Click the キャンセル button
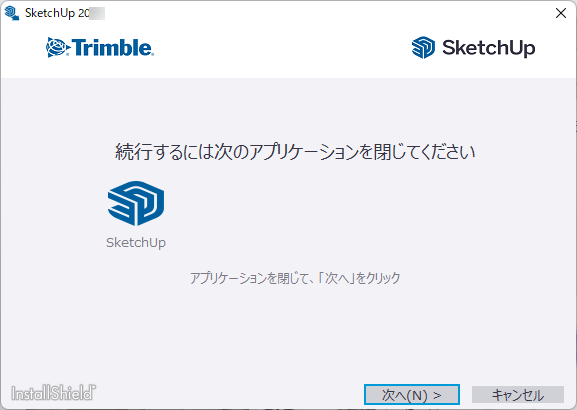577x410 pixels. click(x=518, y=395)
